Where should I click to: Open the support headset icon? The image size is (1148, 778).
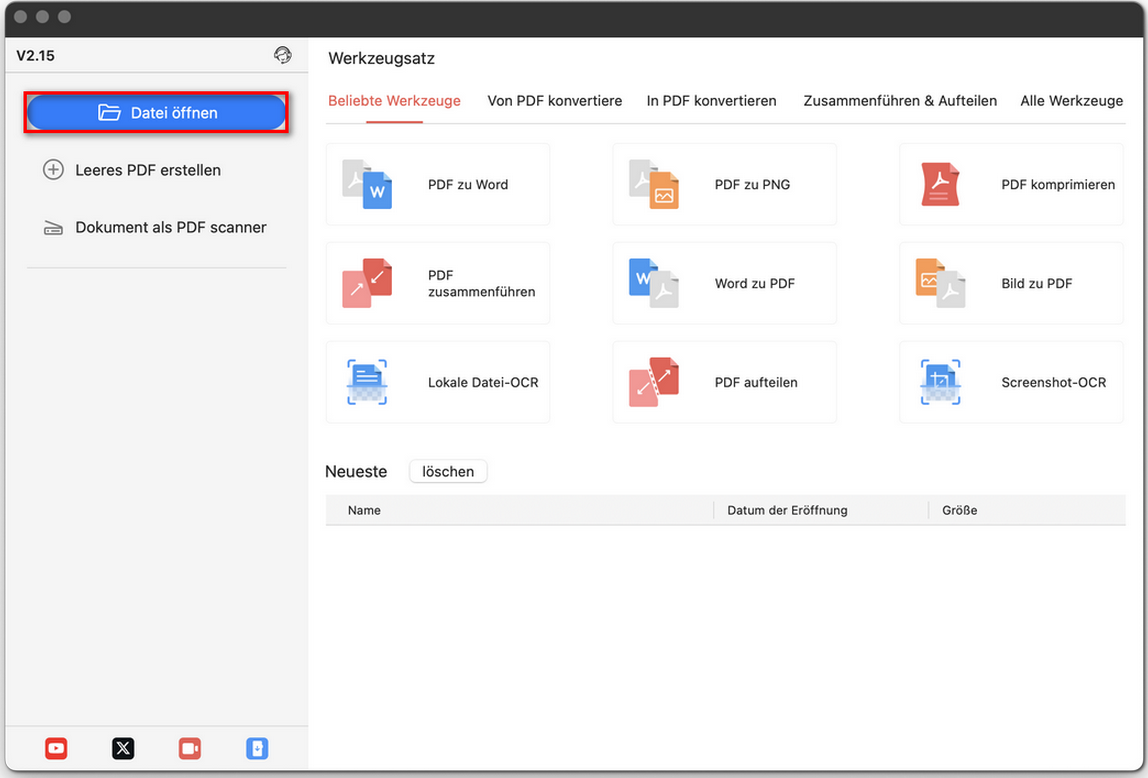283,56
